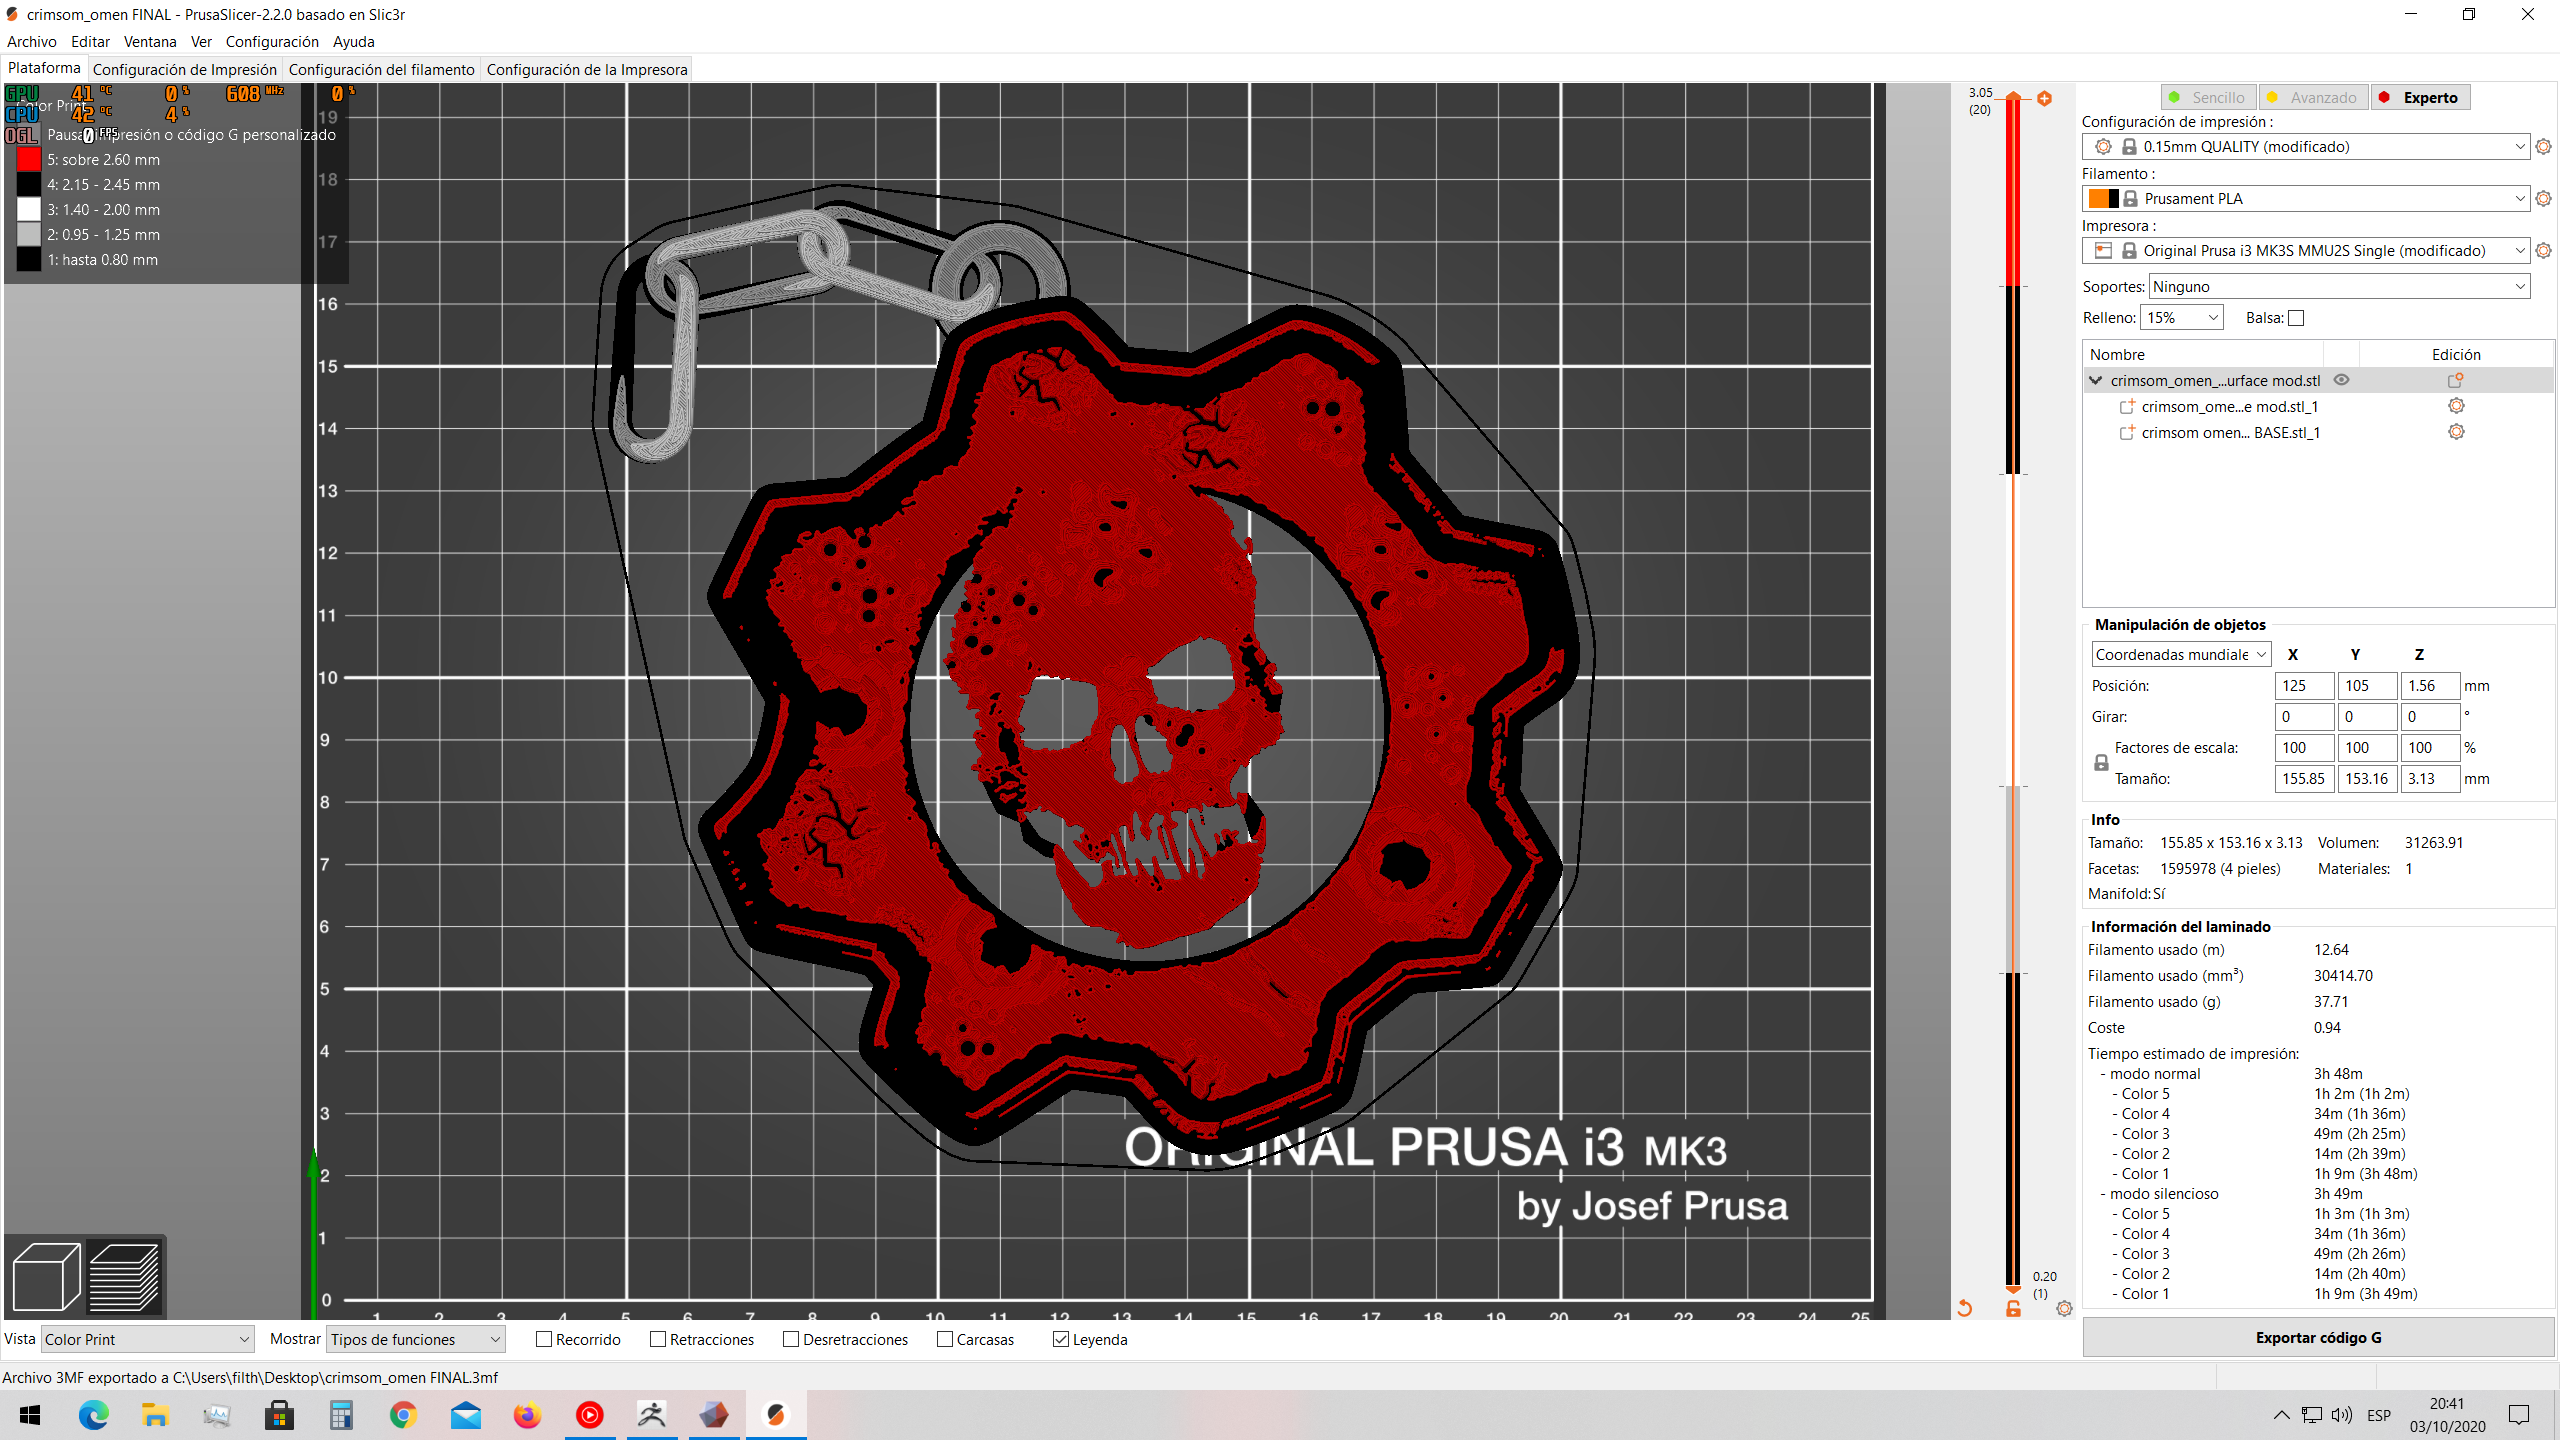Open the filament Prusament PLA dropdown
This screenshot has height=1440, width=2560.
point(2514,197)
